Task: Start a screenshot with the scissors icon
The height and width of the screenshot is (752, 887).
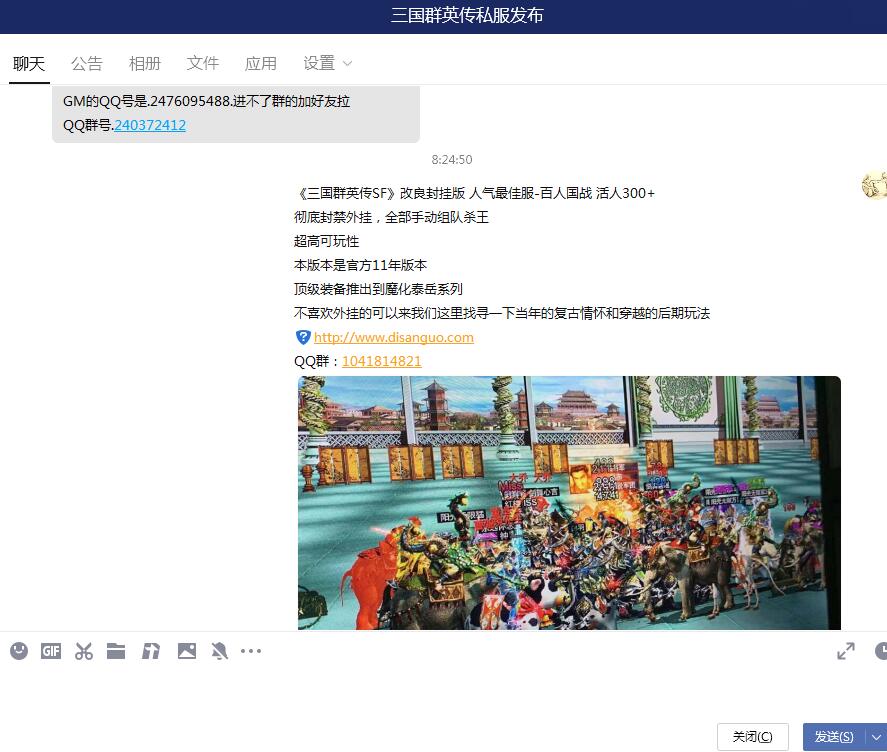Action: pyautogui.click(x=84, y=651)
